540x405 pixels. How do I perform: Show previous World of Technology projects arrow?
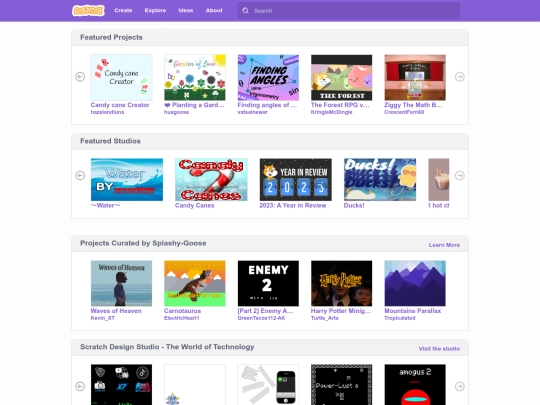coord(80,386)
